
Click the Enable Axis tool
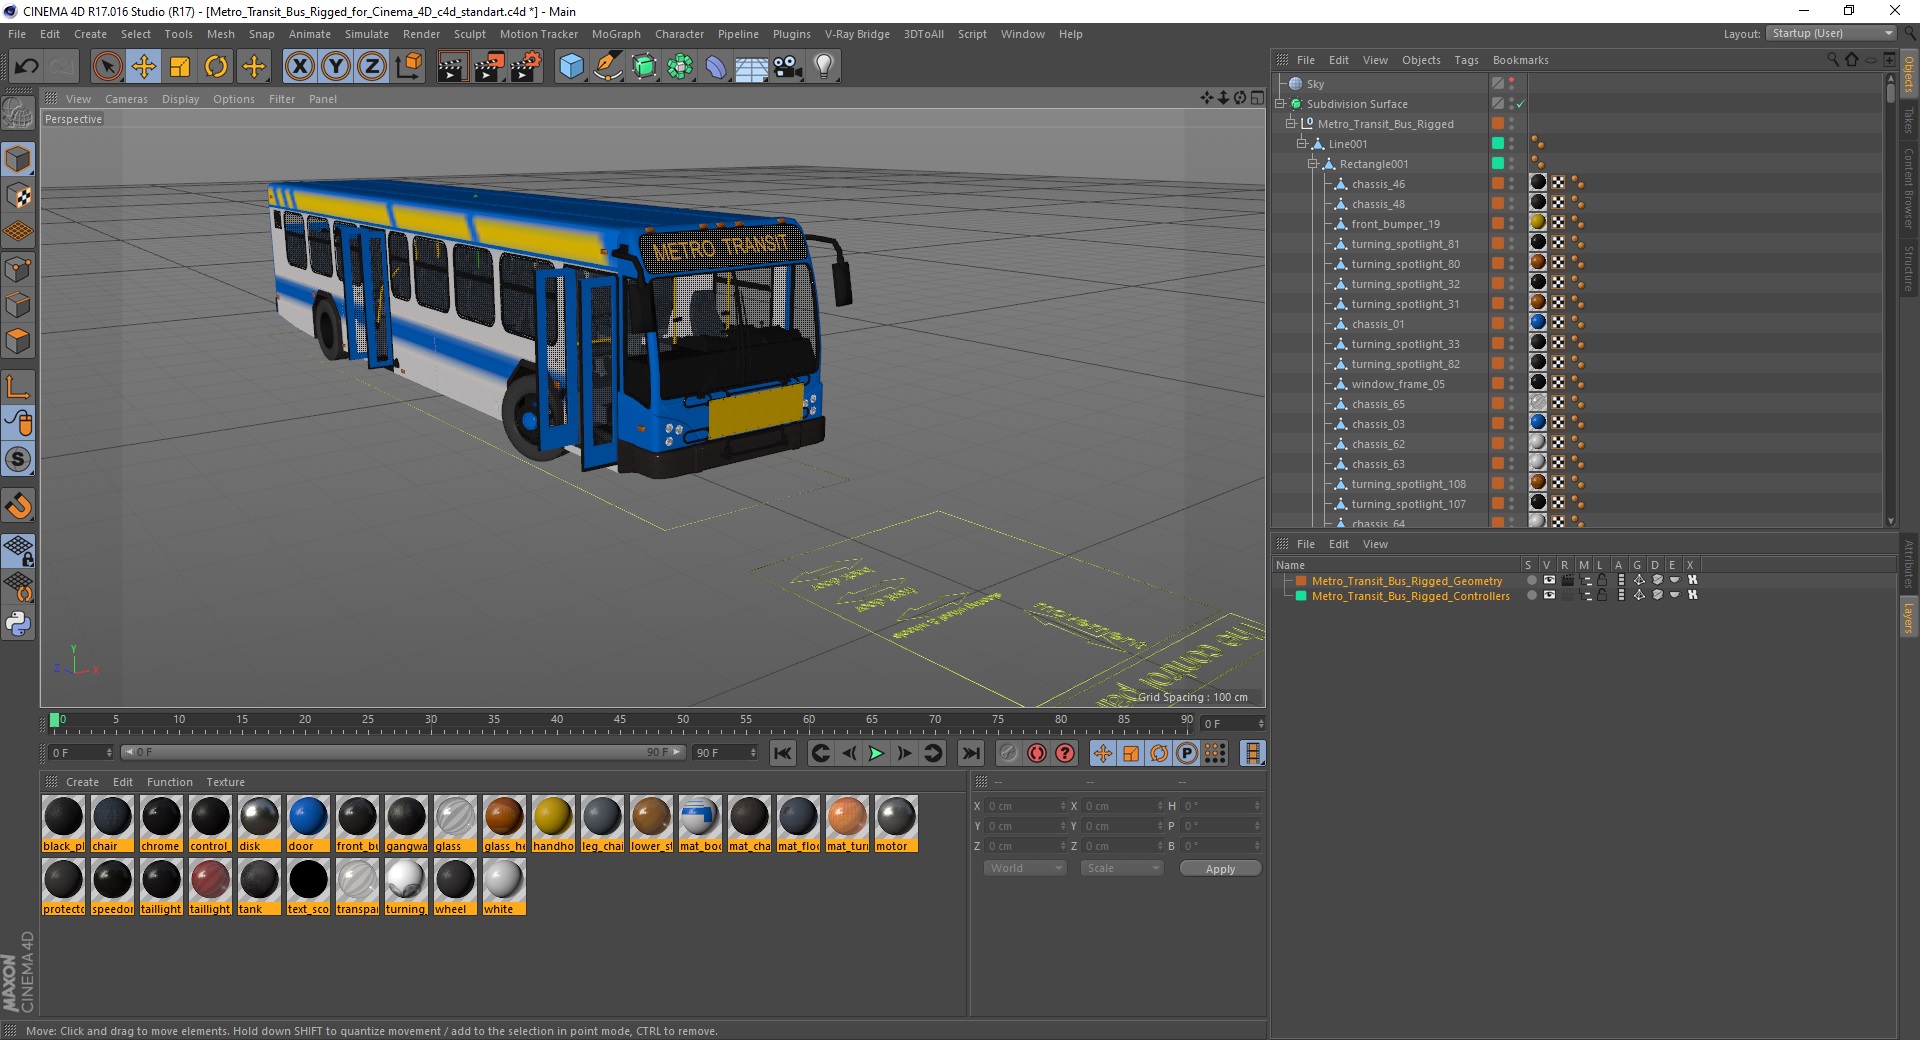18,387
